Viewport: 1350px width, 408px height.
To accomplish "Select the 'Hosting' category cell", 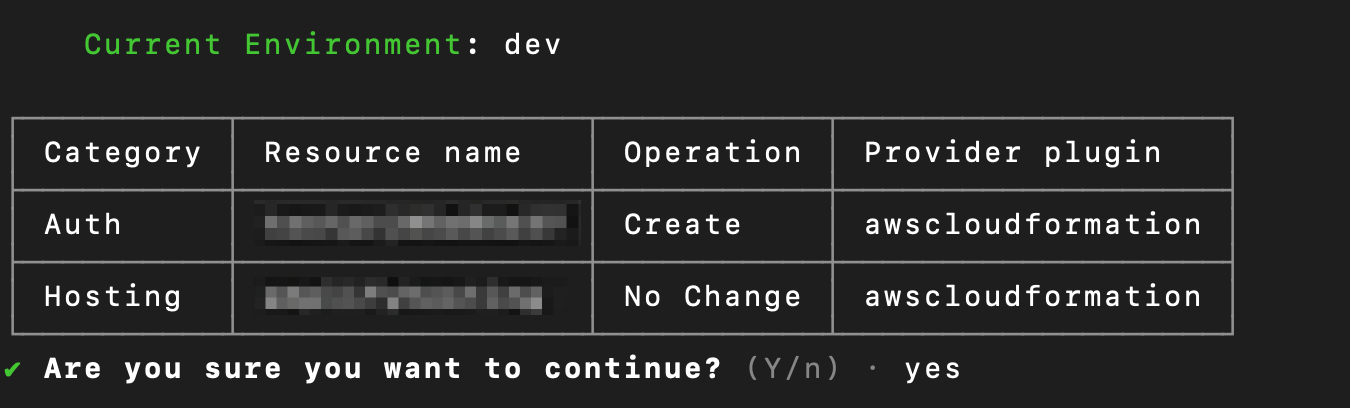I will click(113, 297).
